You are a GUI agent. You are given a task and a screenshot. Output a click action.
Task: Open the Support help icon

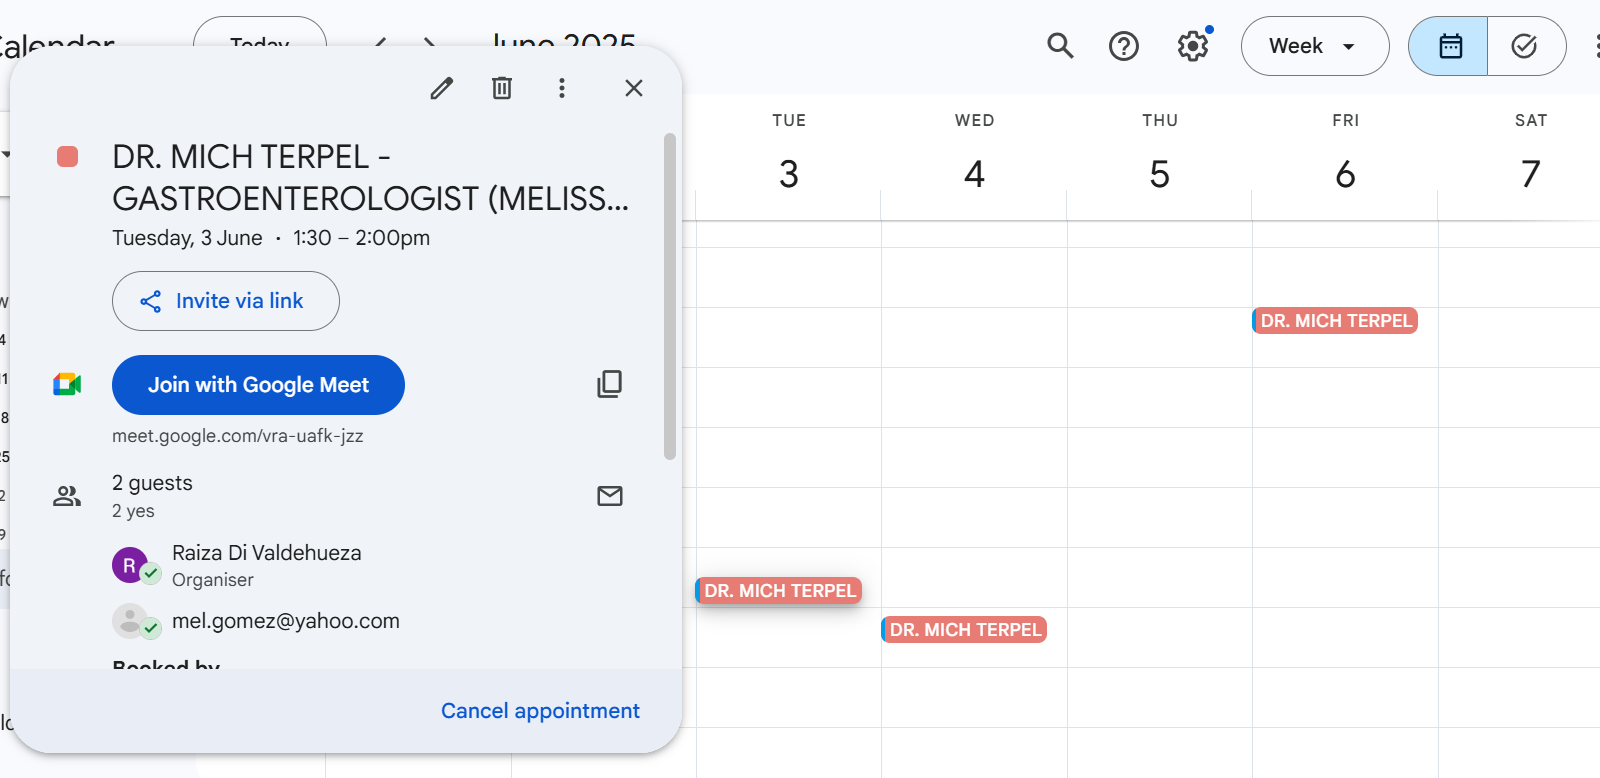[1124, 46]
